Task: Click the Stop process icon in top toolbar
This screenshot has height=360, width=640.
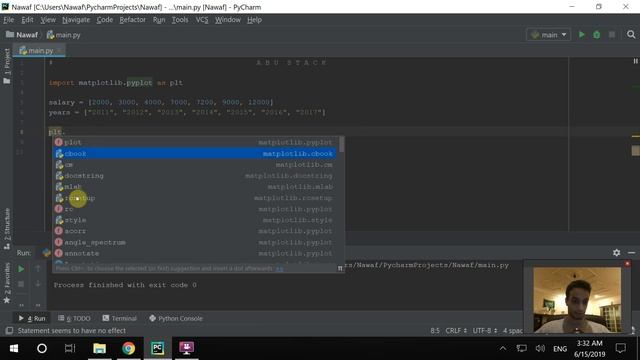Action: (x=612, y=35)
